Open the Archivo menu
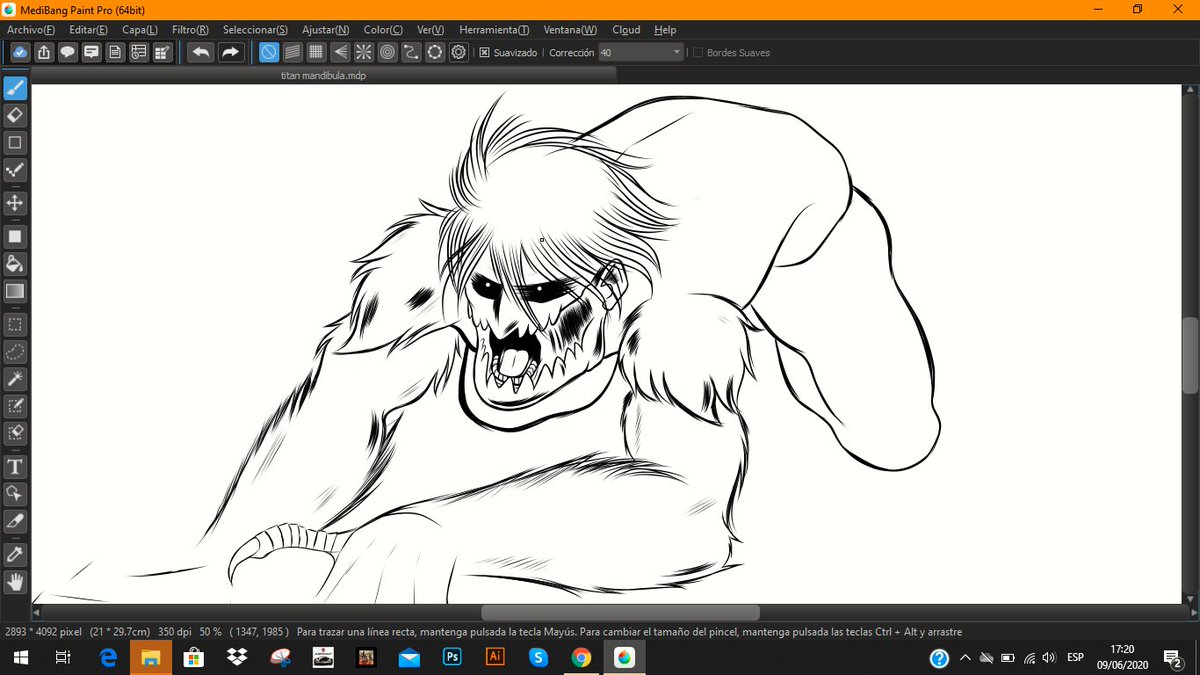1200x675 pixels. coord(31,30)
